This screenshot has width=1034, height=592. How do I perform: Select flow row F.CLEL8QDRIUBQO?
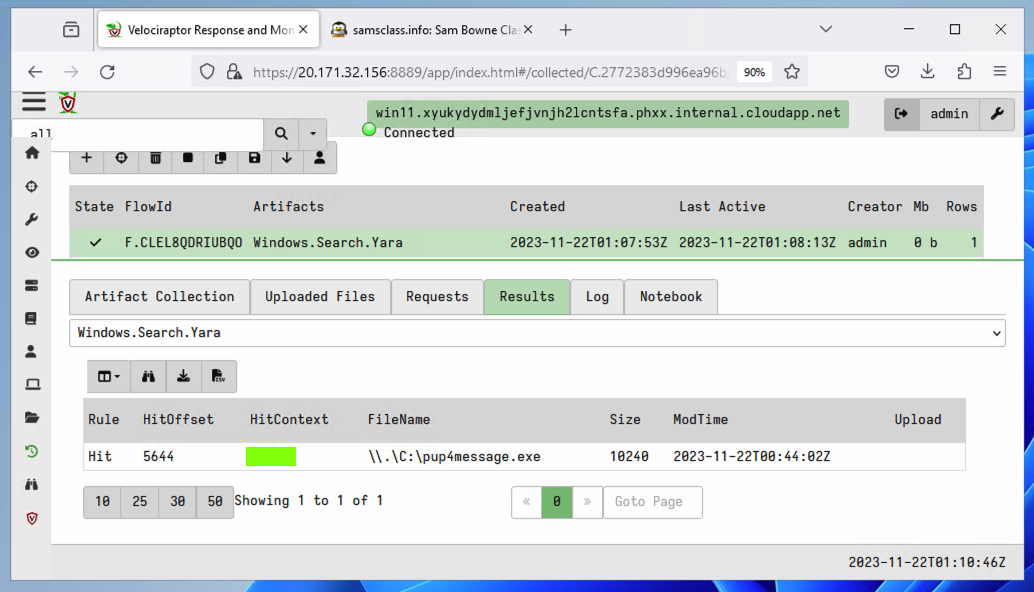pyautogui.click(x=526, y=243)
